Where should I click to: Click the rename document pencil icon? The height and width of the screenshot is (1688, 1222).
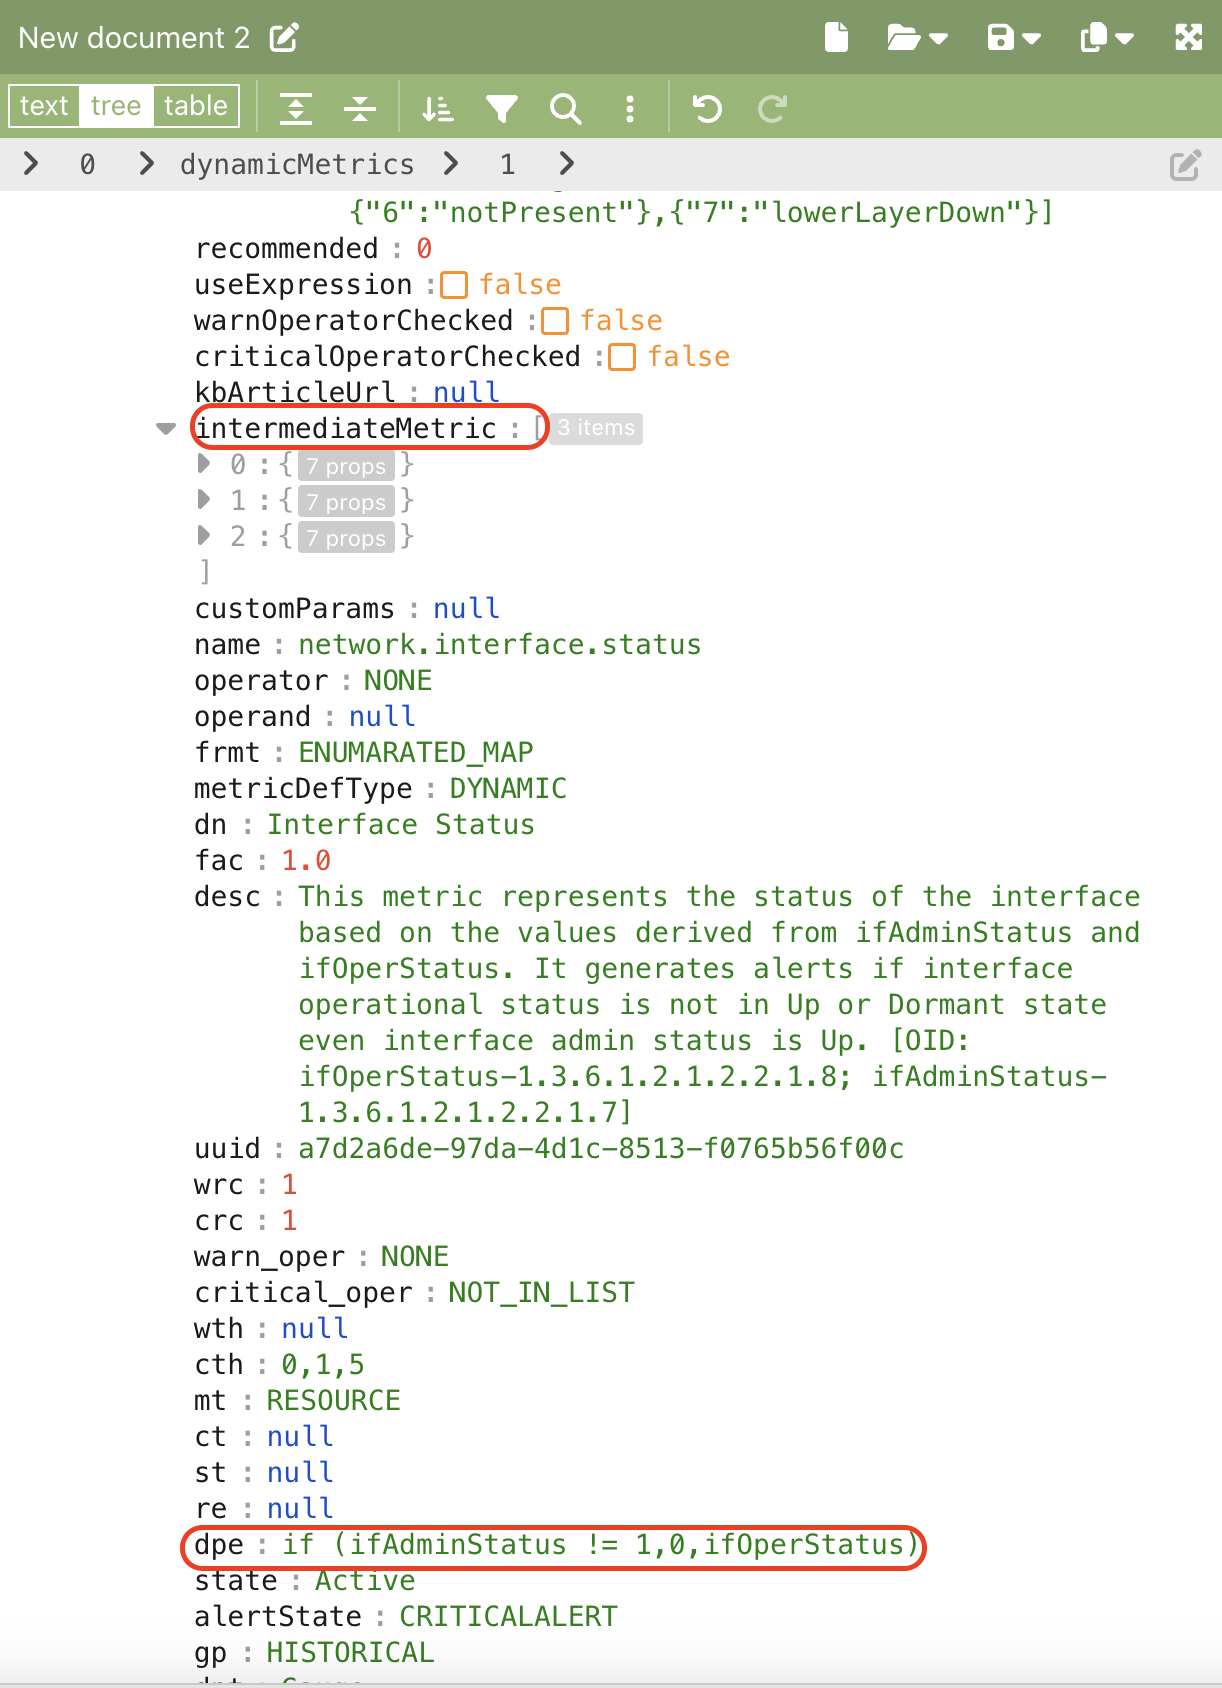tap(284, 38)
